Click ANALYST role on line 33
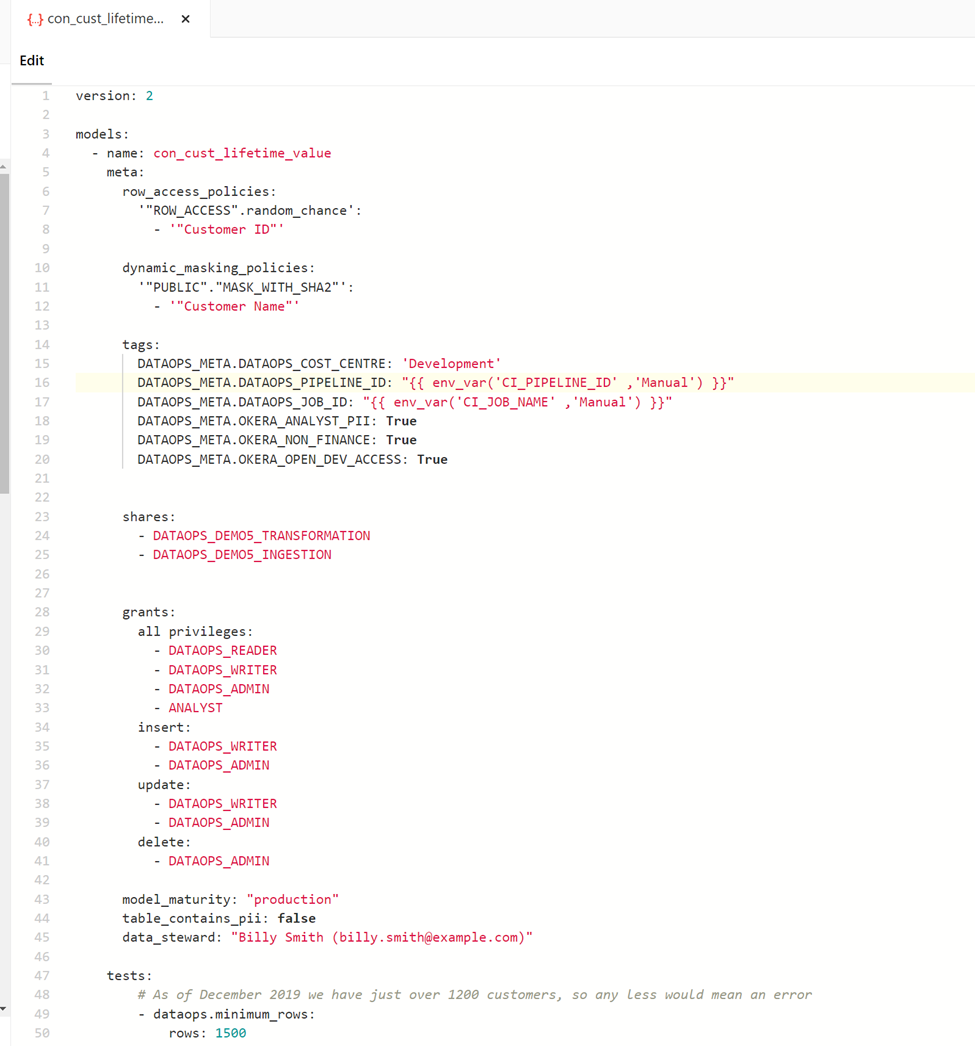This screenshot has height=1046, width=975. click(x=195, y=708)
